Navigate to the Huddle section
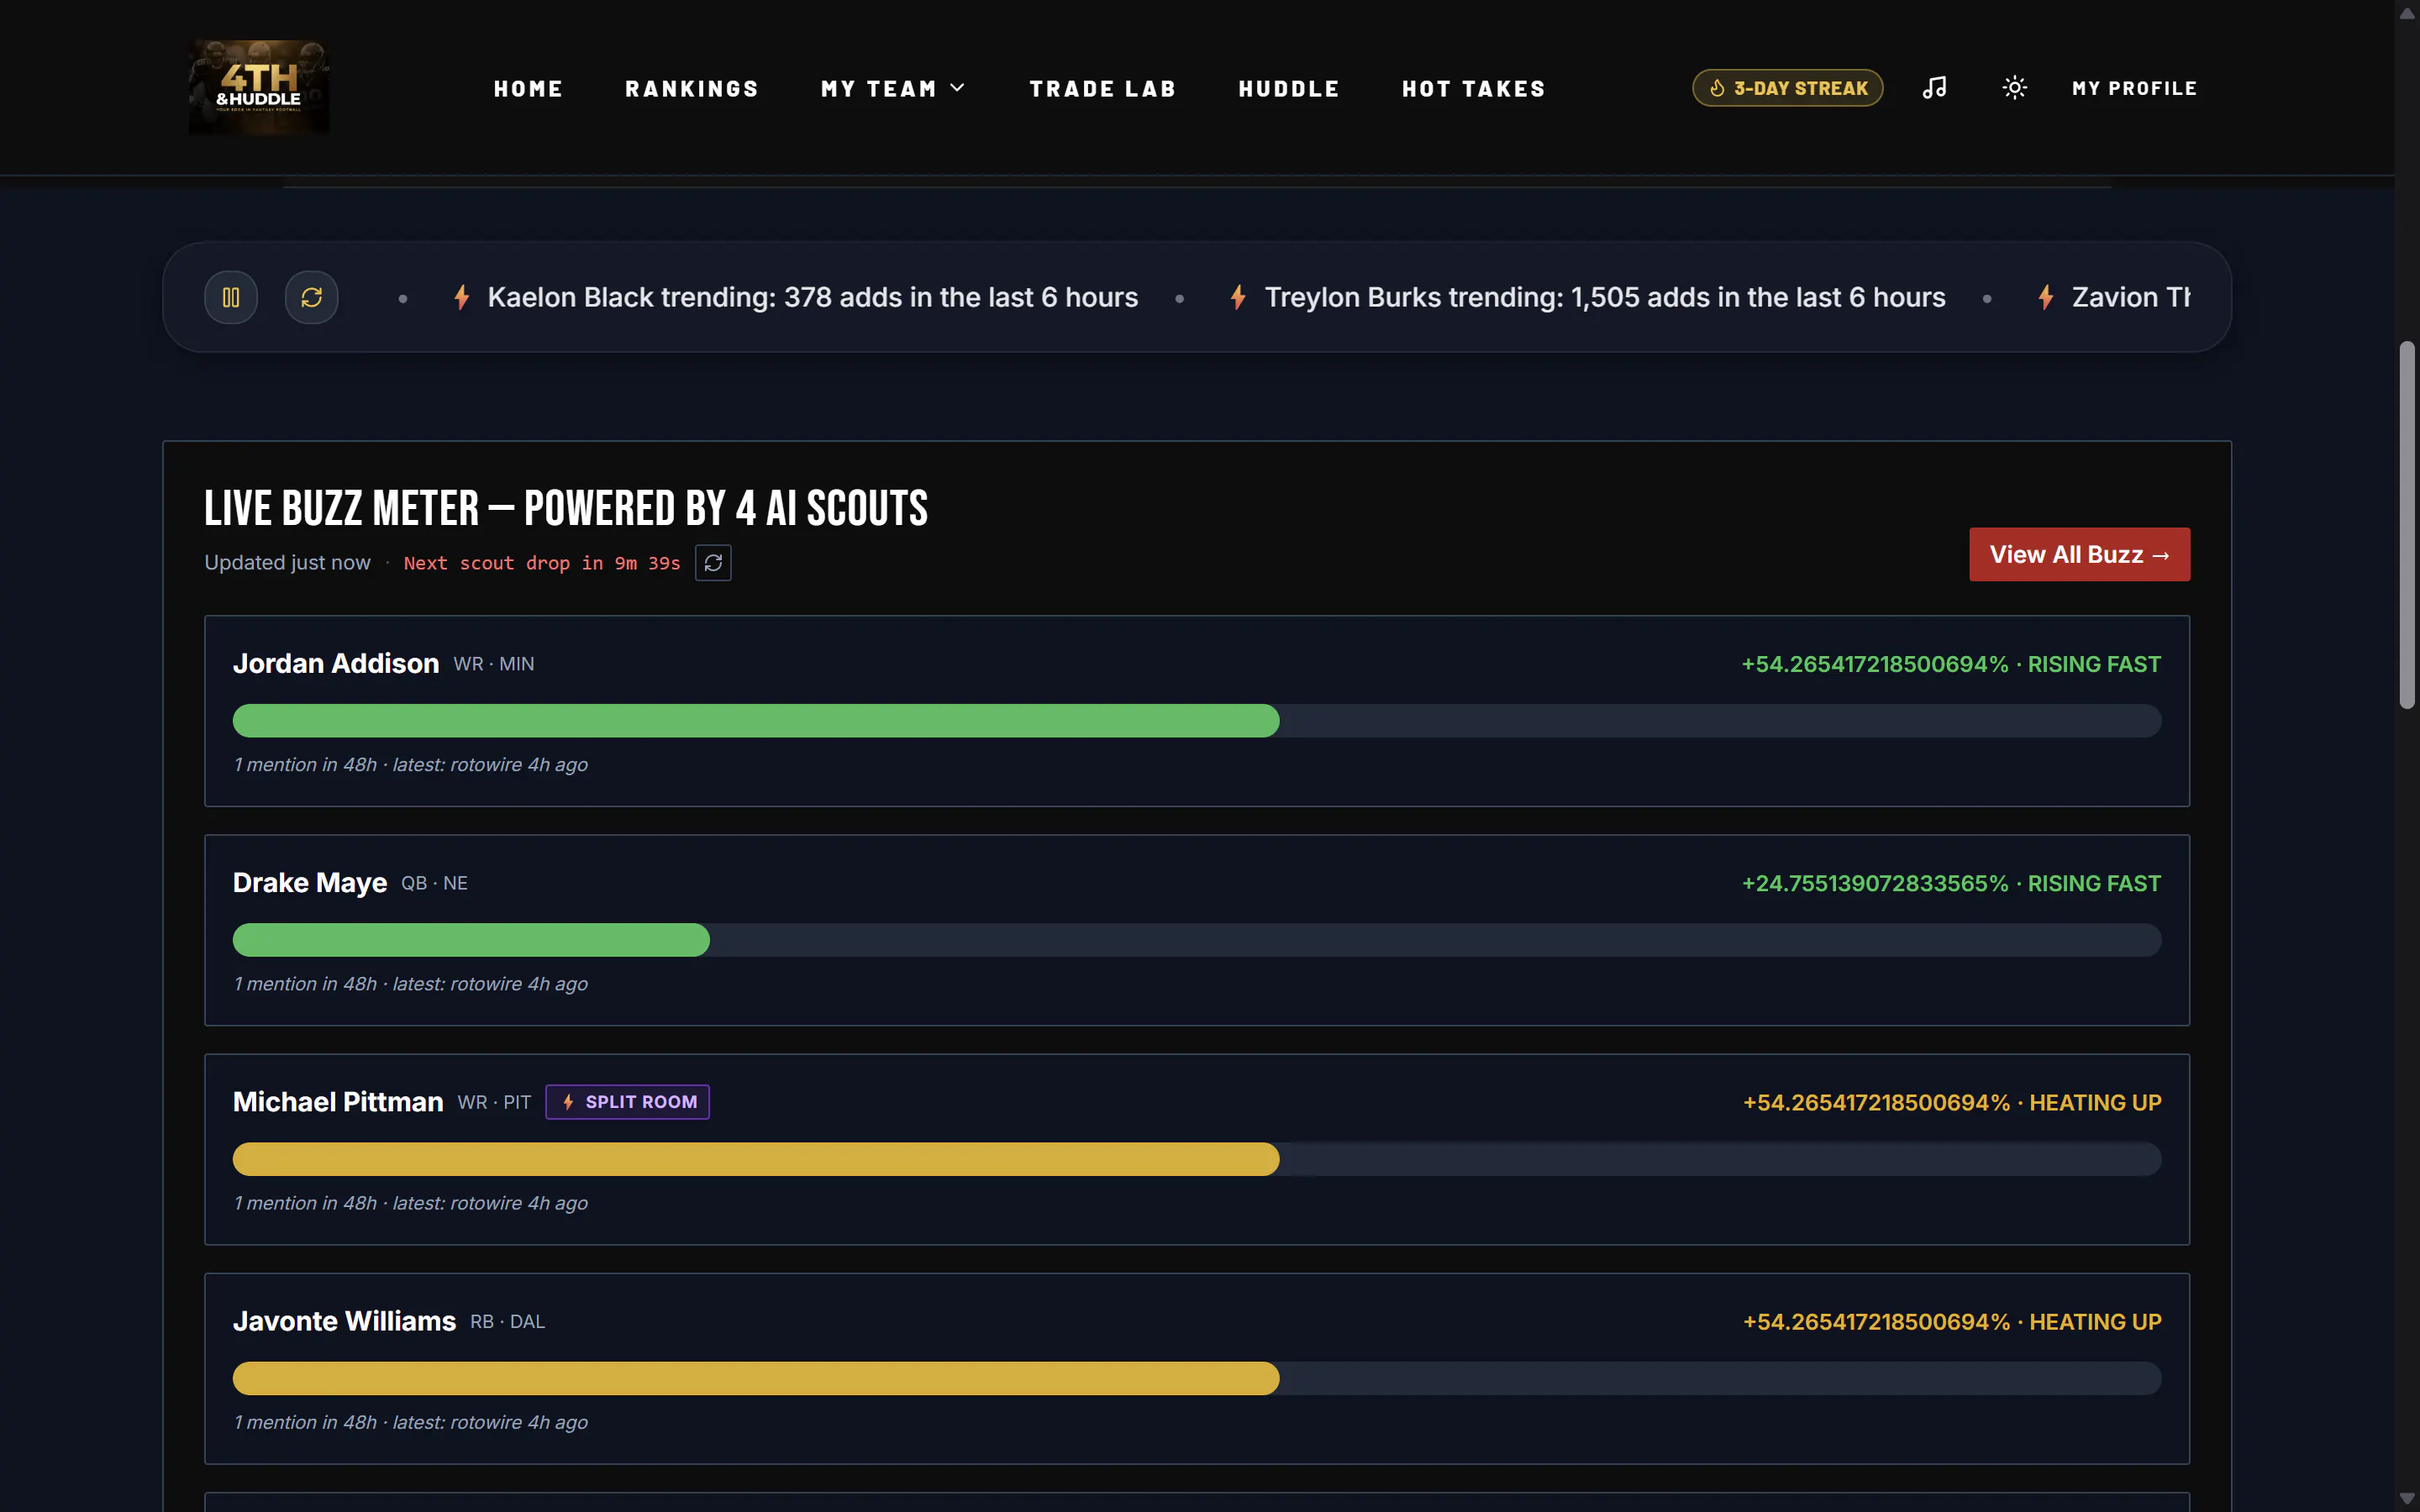The width and height of the screenshot is (2420, 1512). pos(1289,89)
